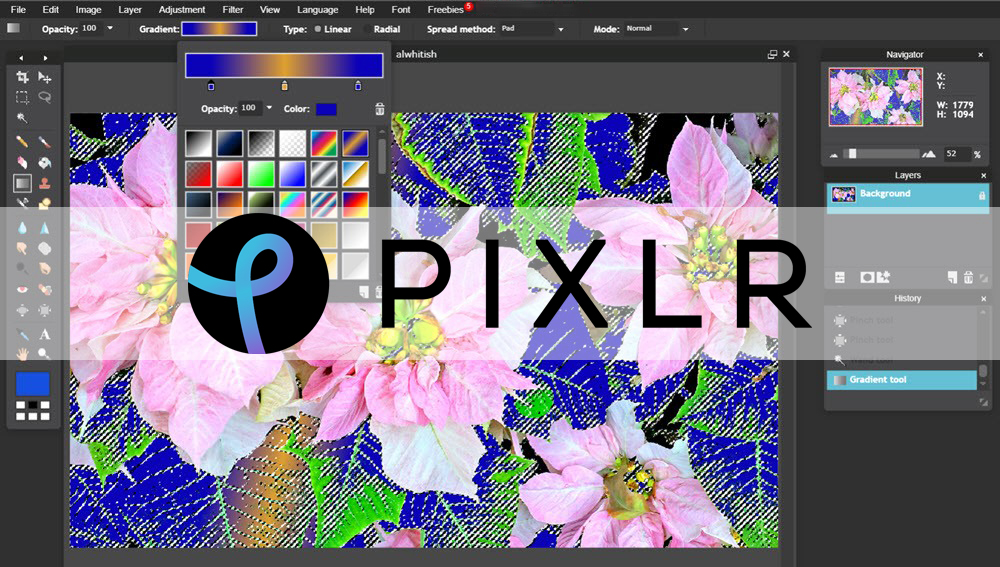Select the Paint Bucket tool
The image size is (1000, 567).
click(x=44, y=163)
